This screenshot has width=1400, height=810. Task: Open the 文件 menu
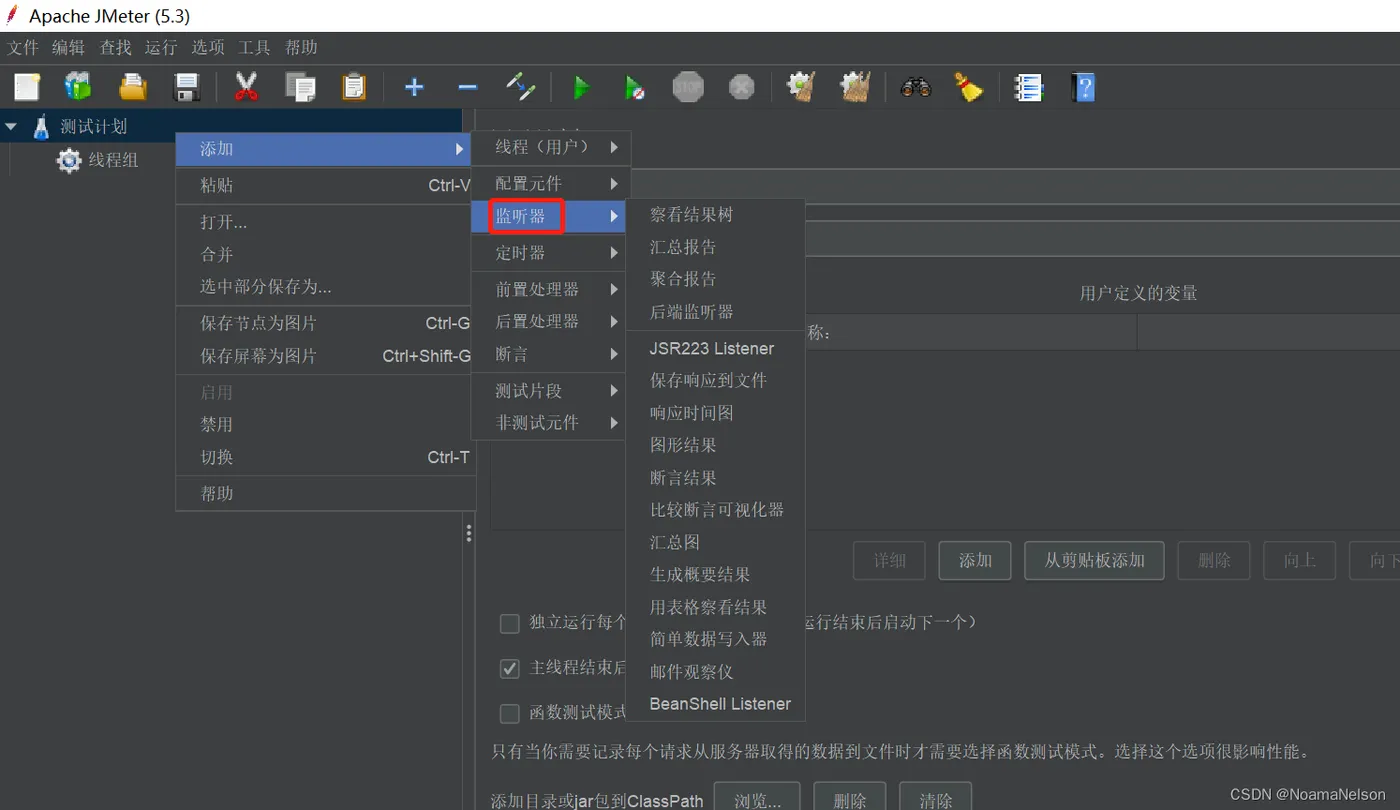click(23, 47)
